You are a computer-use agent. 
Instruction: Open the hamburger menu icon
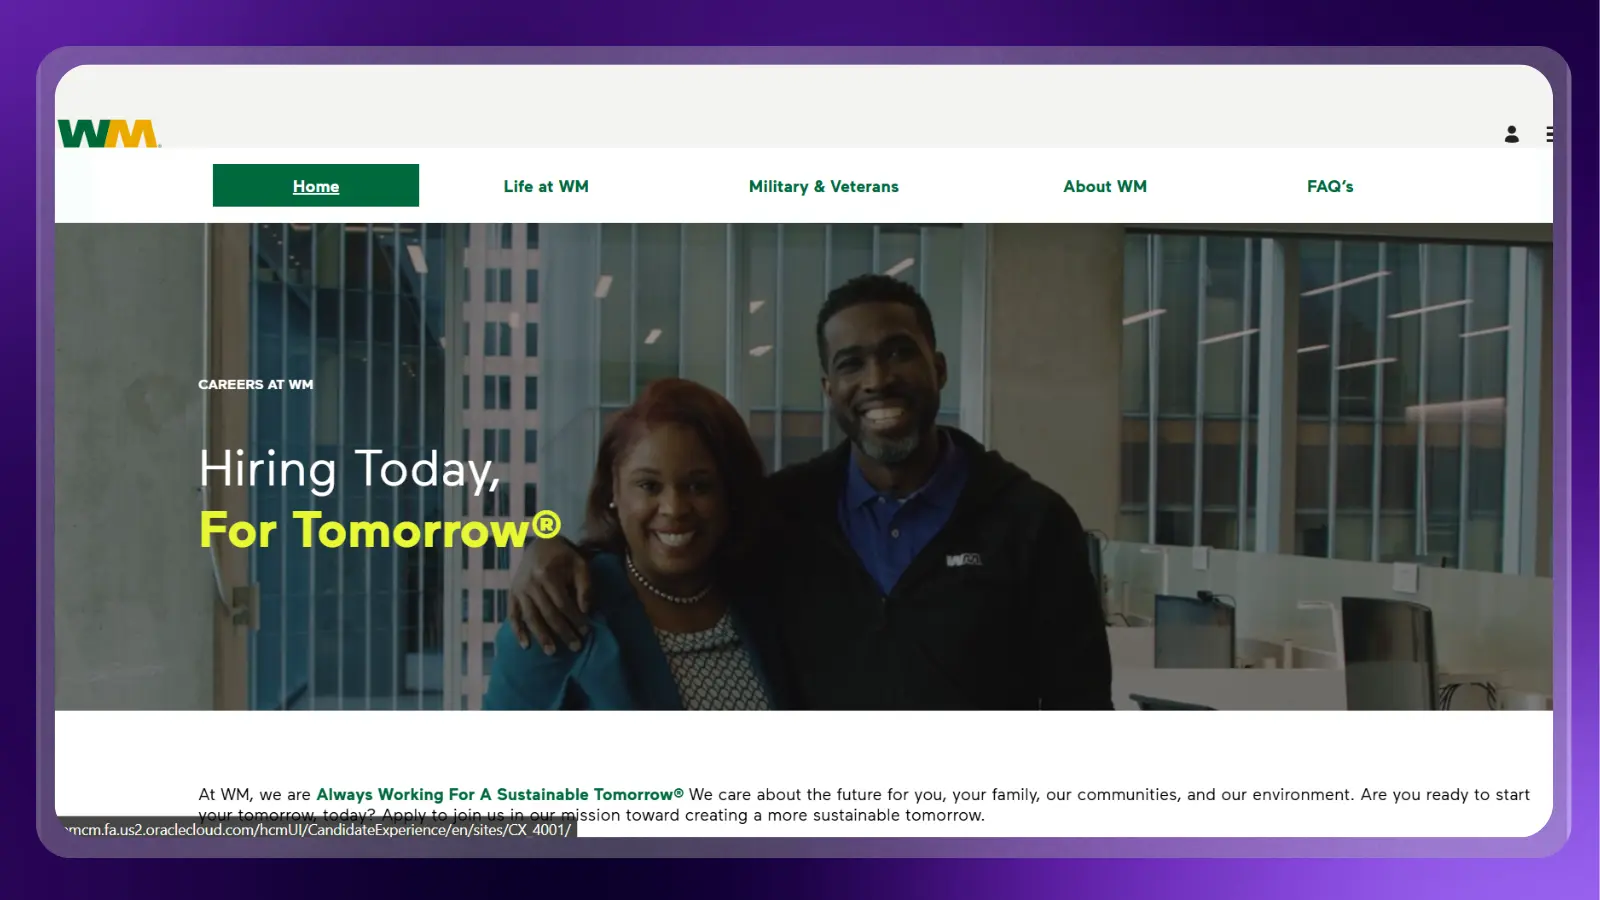pos(1549,134)
